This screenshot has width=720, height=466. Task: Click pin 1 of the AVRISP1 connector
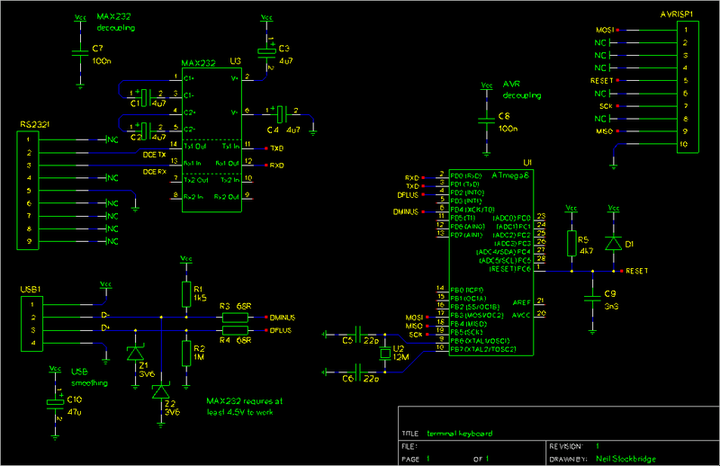pyautogui.click(x=684, y=30)
